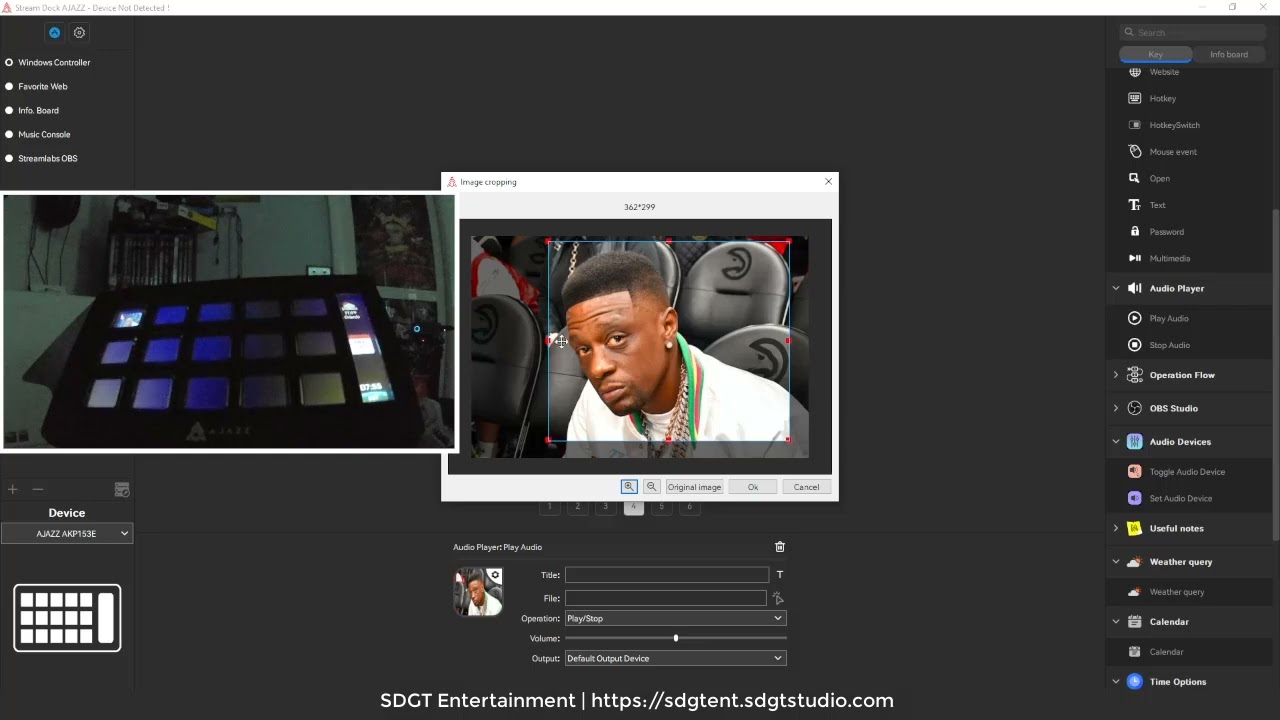Click the Password lock icon
1280x720 pixels.
coord(1134,231)
